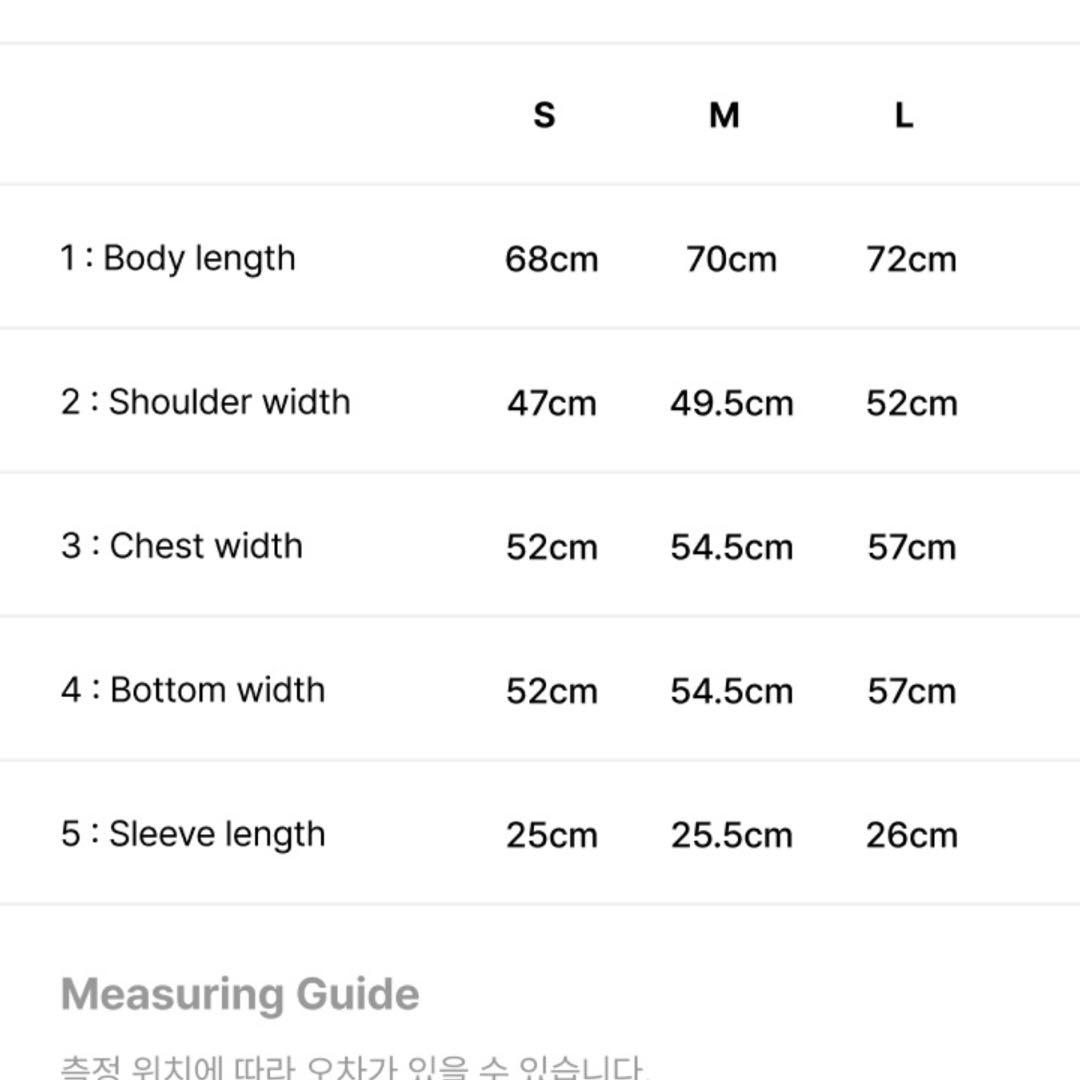Image resolution: width=1080 pixels, height=1080 pixels.
Task: Click the 68cm body length value
Action: coord(551,260)
